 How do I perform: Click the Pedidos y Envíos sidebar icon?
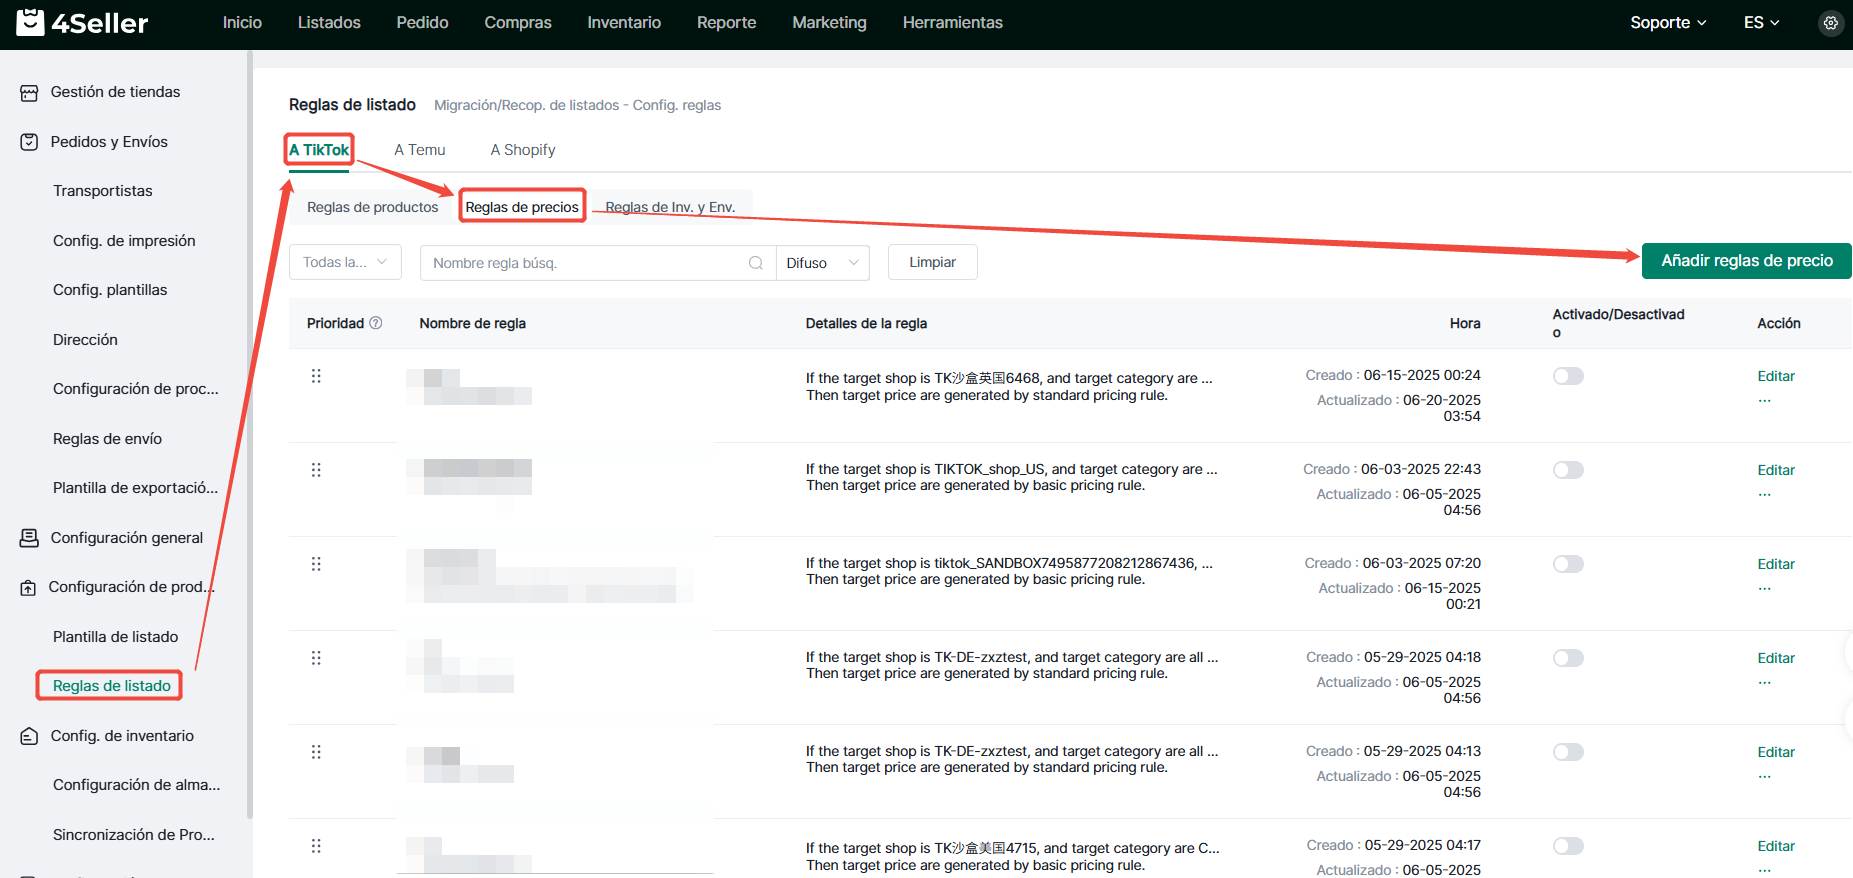pos(29,142)
